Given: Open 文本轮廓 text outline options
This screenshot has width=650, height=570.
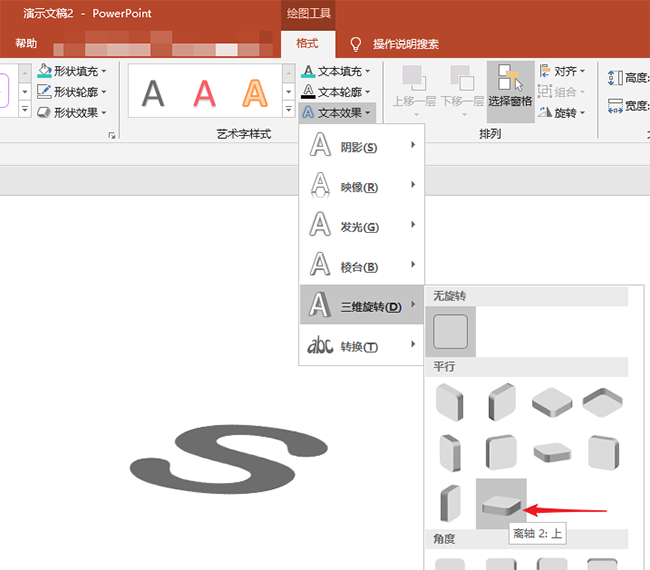Looking at the screenshot, I should click(x=336, y=91).
